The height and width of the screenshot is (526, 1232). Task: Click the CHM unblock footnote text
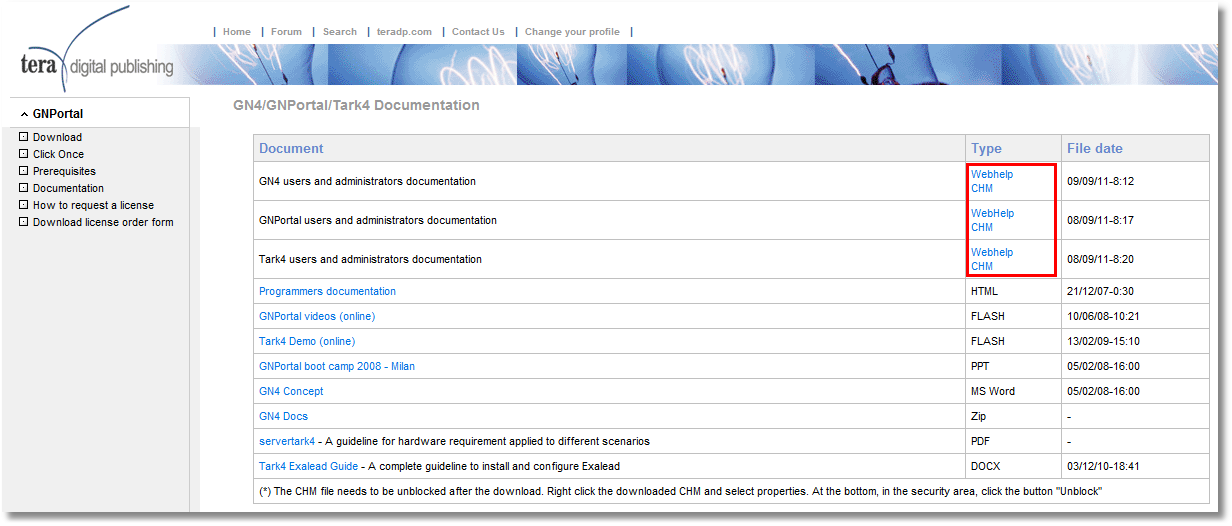point(680,491)
